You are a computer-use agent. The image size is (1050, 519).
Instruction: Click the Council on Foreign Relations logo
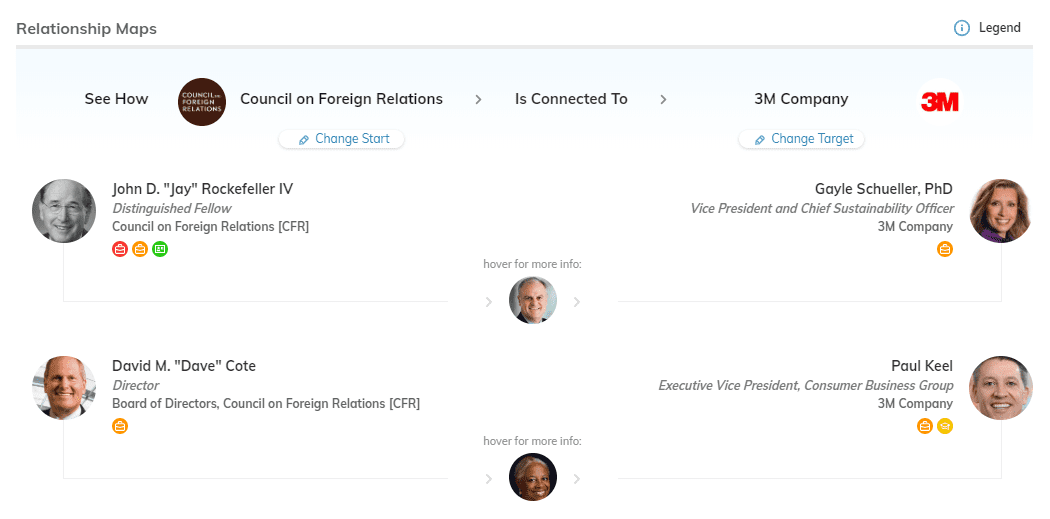[202, 102]
